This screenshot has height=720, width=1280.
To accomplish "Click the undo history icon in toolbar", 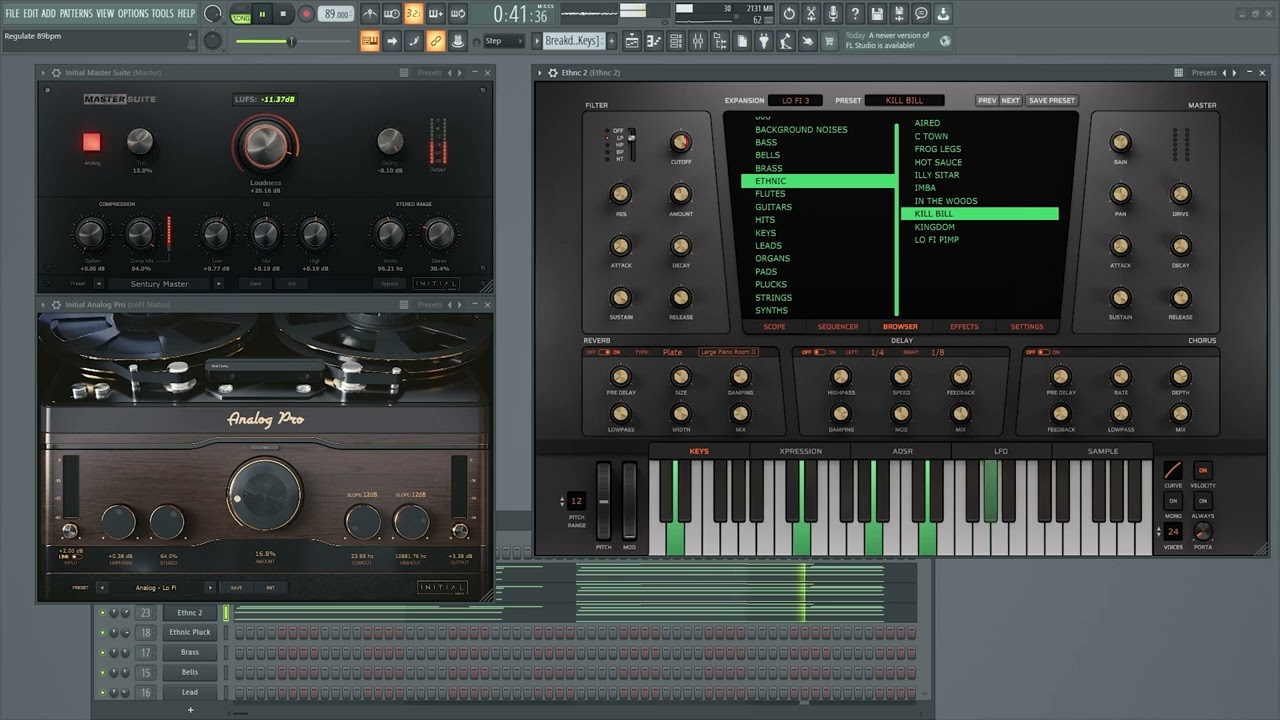I will click(789, 14).
